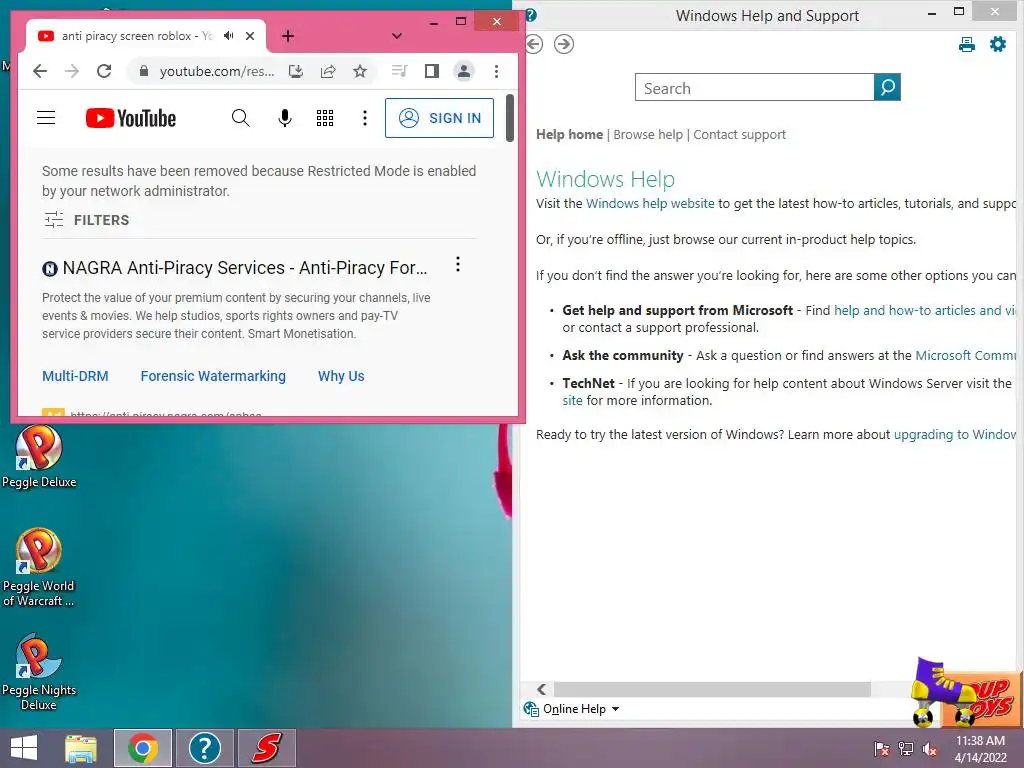The height and width of the screenshot is (768, 1024).
Task: Click the share page icon in address bar
Action: (328, 71)
